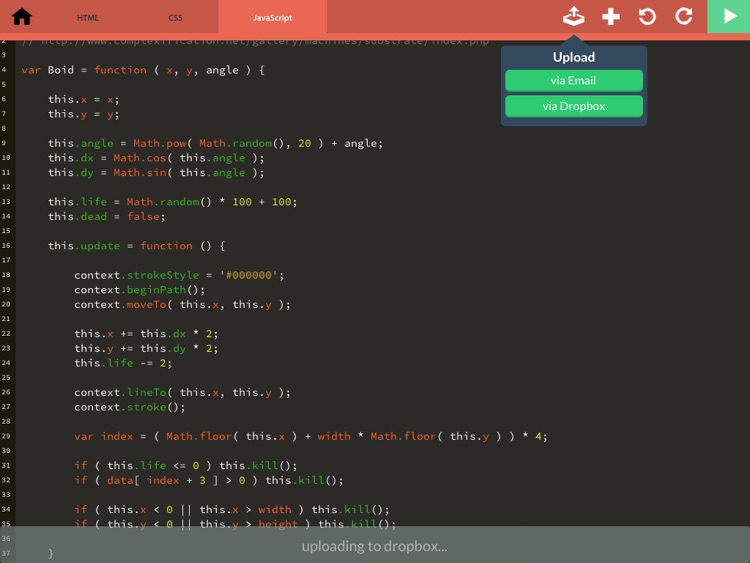Choose via Dropbox upload option
The width and height of the screenshot is (750, 563).
(573, 106)
